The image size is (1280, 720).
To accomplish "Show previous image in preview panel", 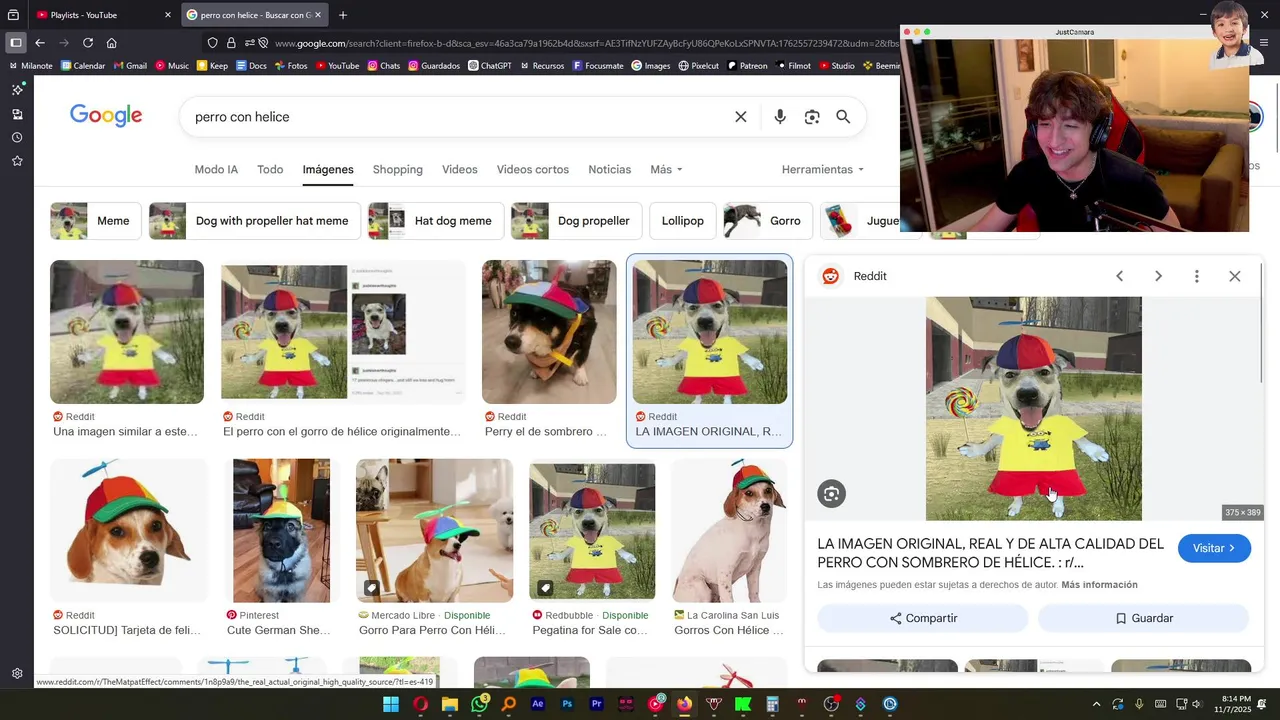I will click(1120, 276).
